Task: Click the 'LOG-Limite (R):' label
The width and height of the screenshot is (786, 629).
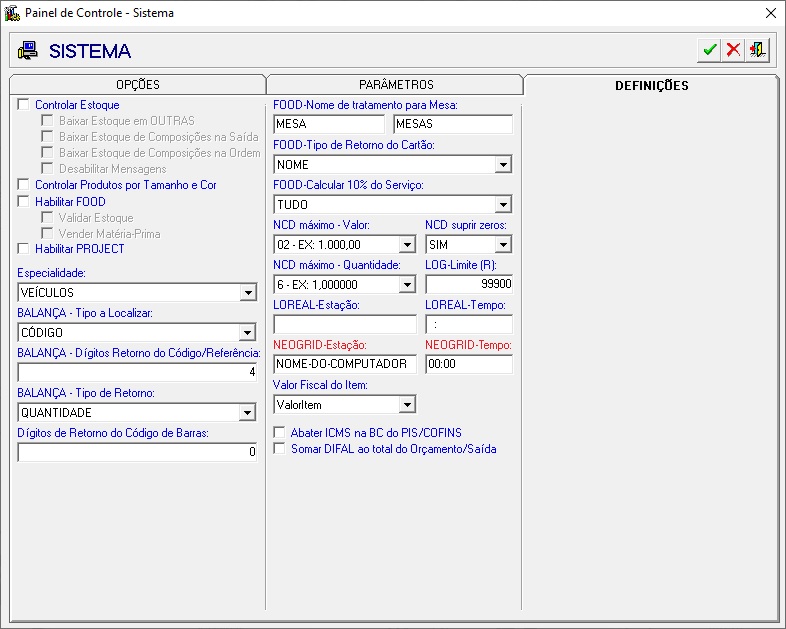Action: pos(461,265)
